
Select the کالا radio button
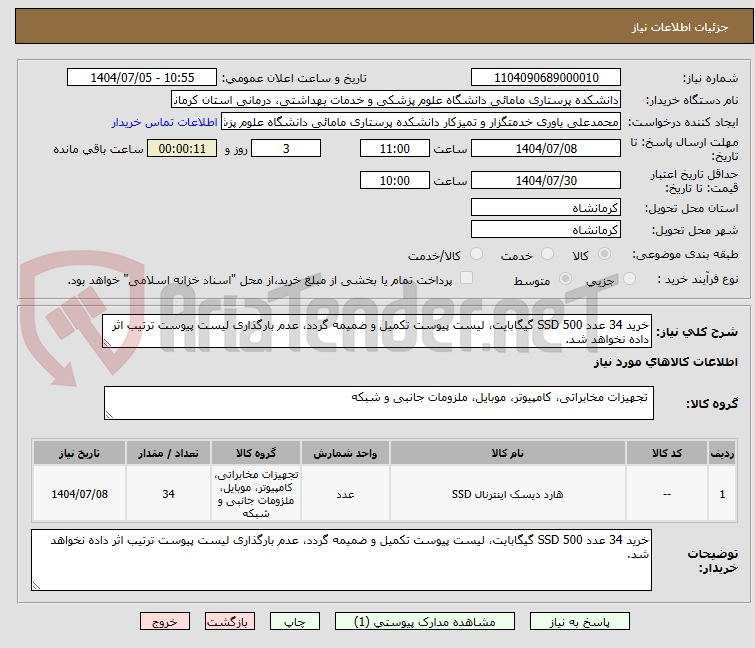pyautogui.click(x=604, y=254)
